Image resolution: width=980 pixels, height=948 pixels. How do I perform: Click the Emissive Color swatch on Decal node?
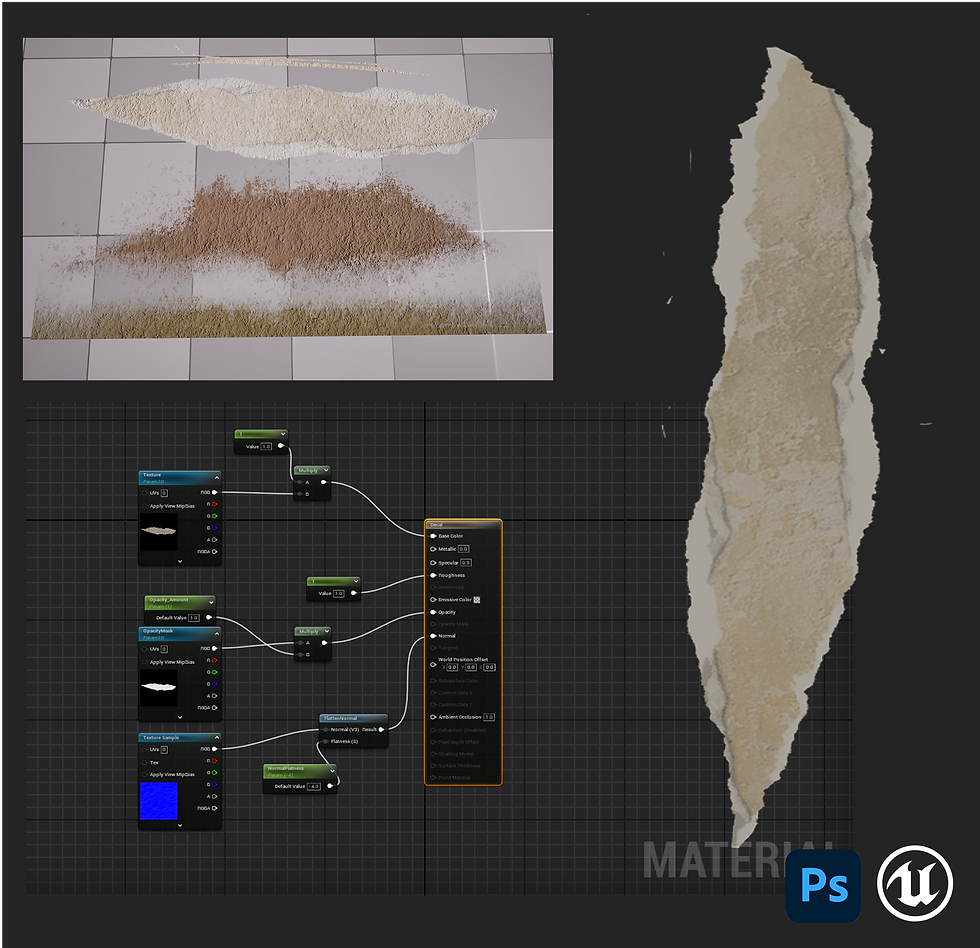click(477, 599)
